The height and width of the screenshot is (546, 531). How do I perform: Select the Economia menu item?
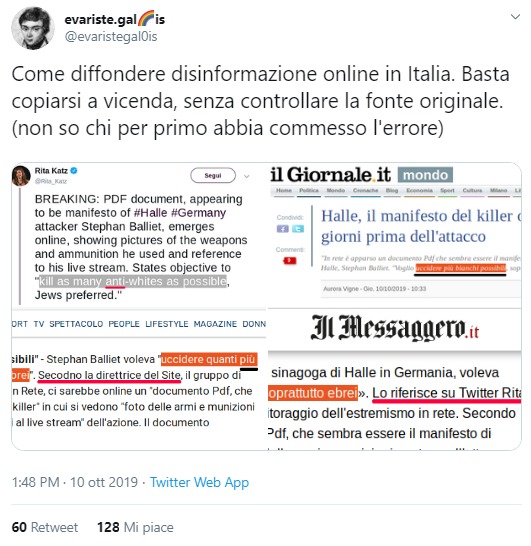point(419,190)
